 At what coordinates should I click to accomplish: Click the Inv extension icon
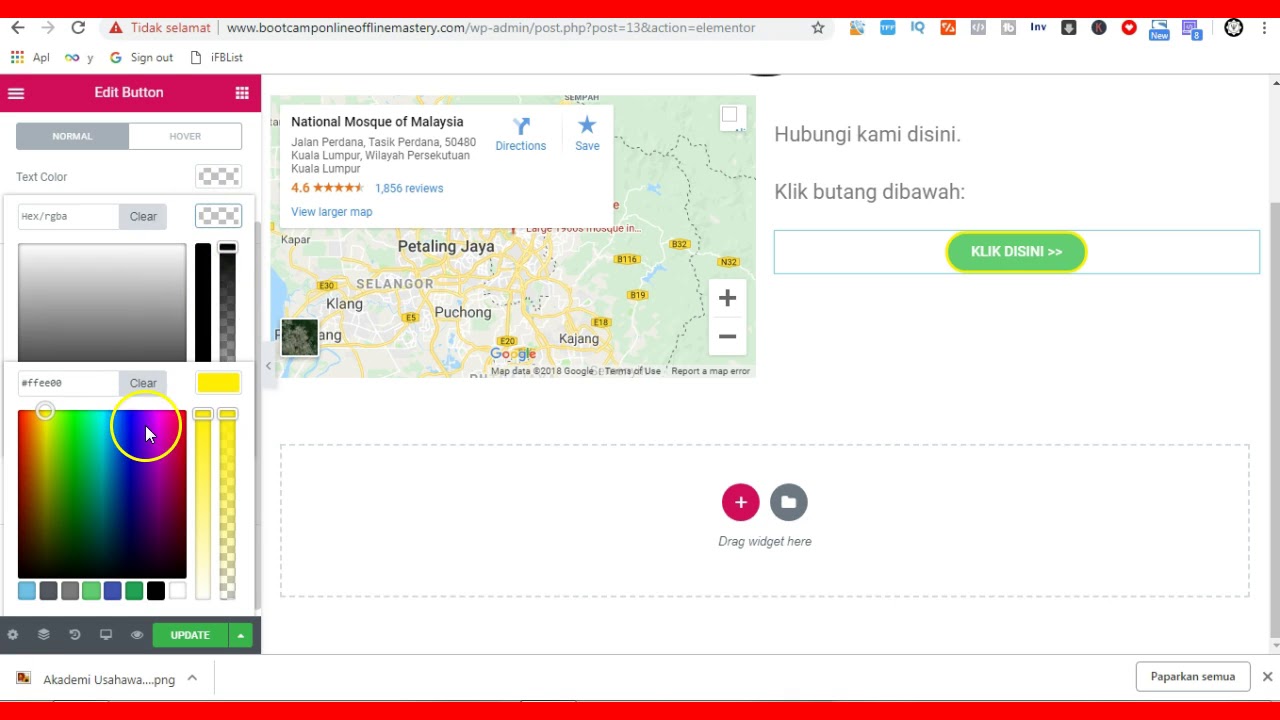click(1038, 28)
